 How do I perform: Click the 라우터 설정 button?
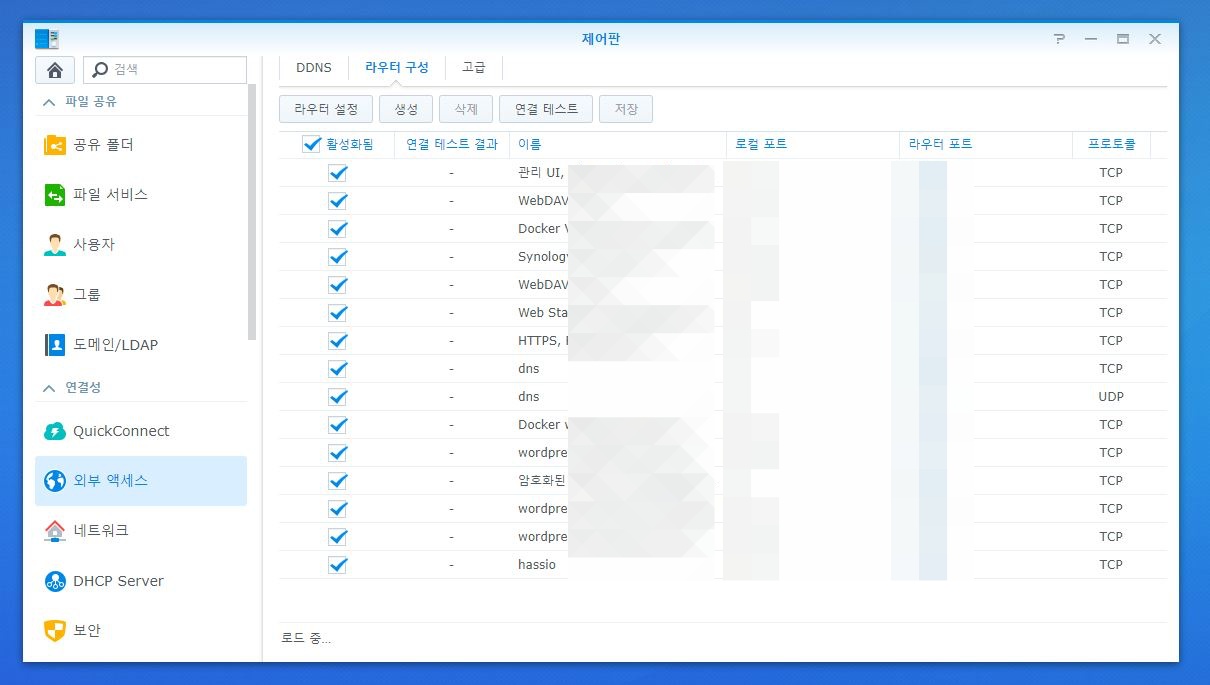[326, 109]
